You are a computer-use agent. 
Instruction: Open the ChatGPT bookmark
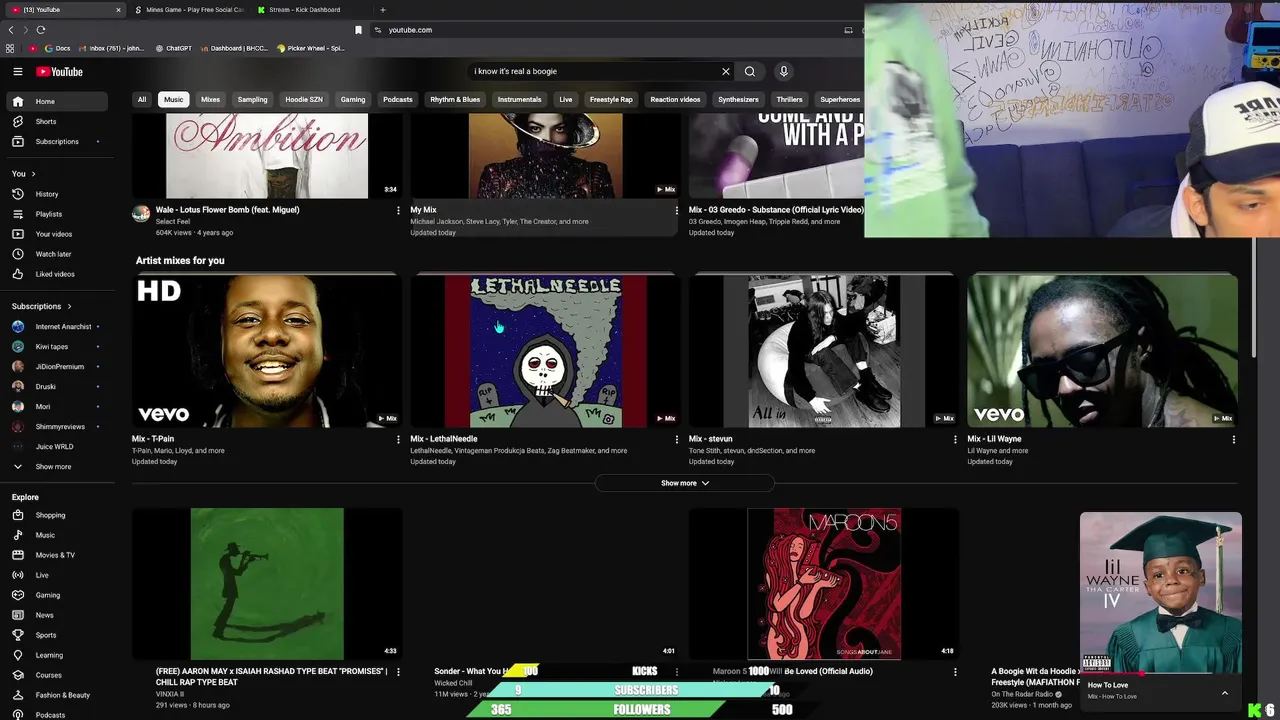[x=173, y=48]
